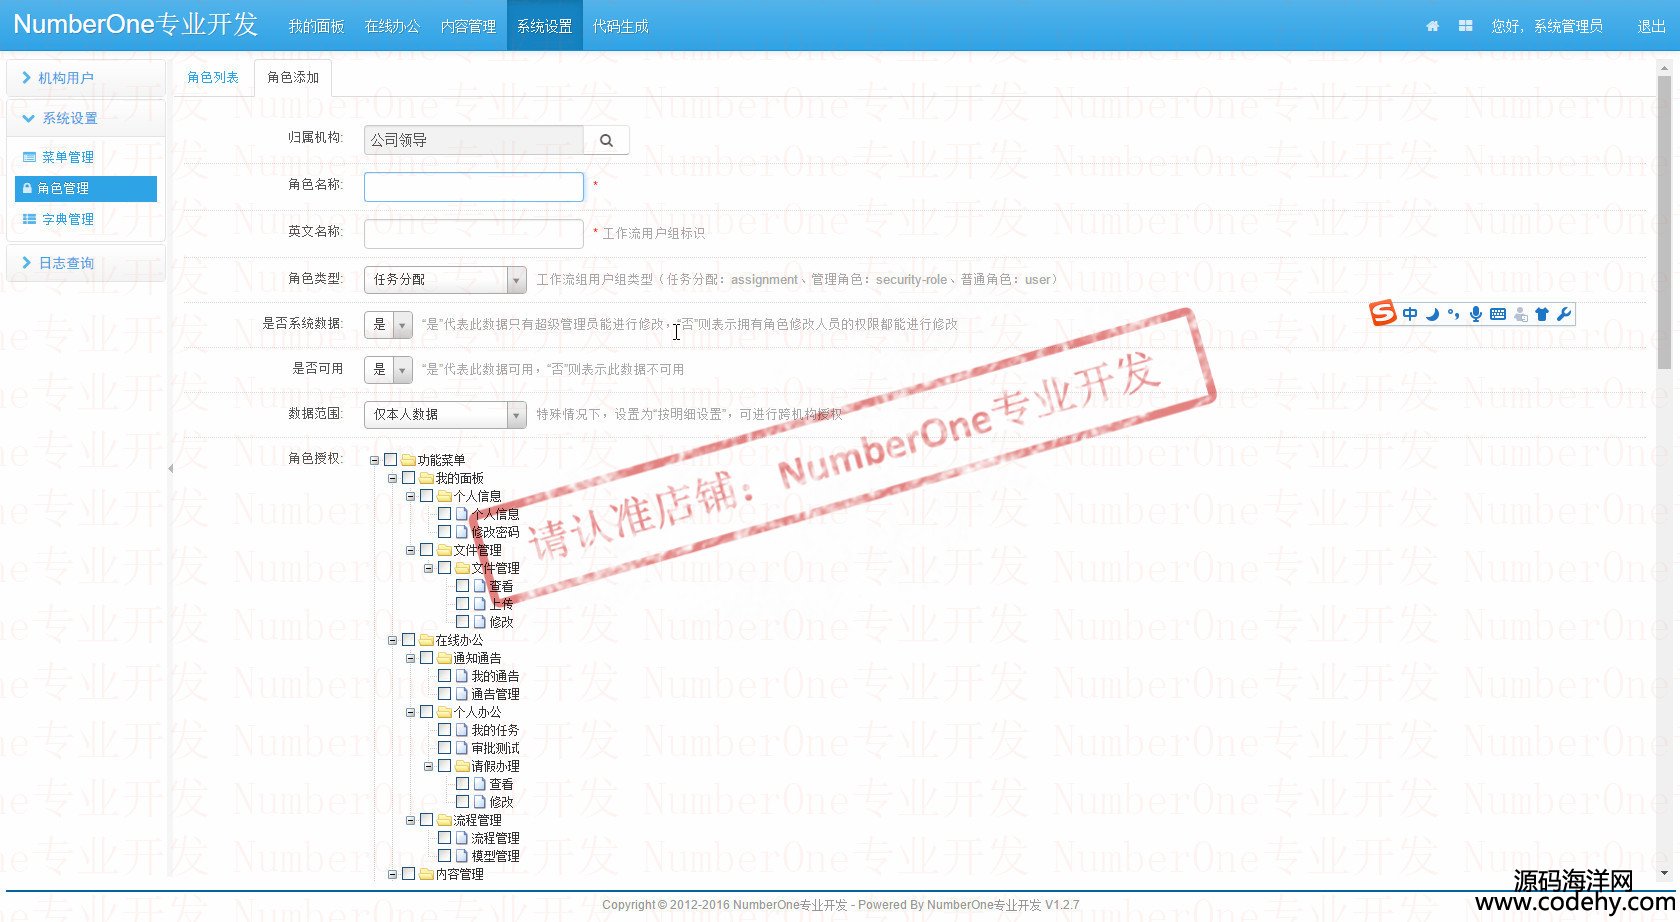Expand the 机构用户 sidebar section
The width and height of the screenshot is (1680, 922).
pos(85,78)
